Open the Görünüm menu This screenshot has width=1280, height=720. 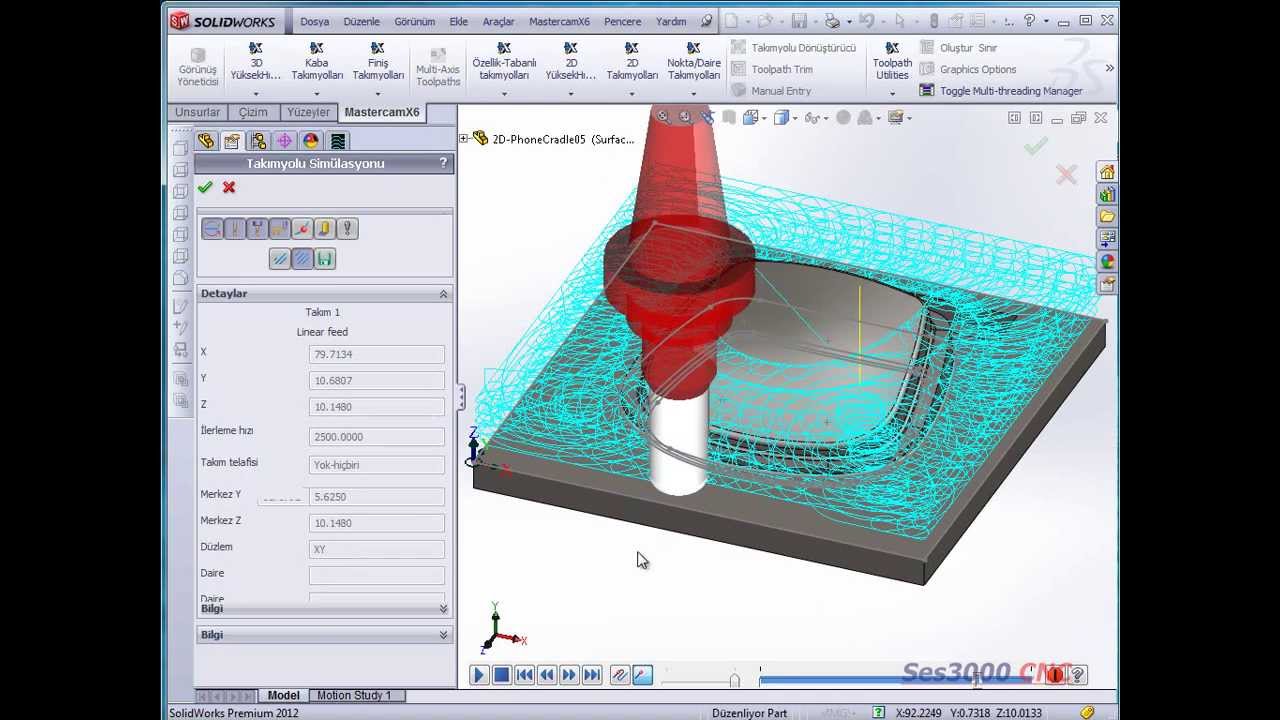point(414,21)
